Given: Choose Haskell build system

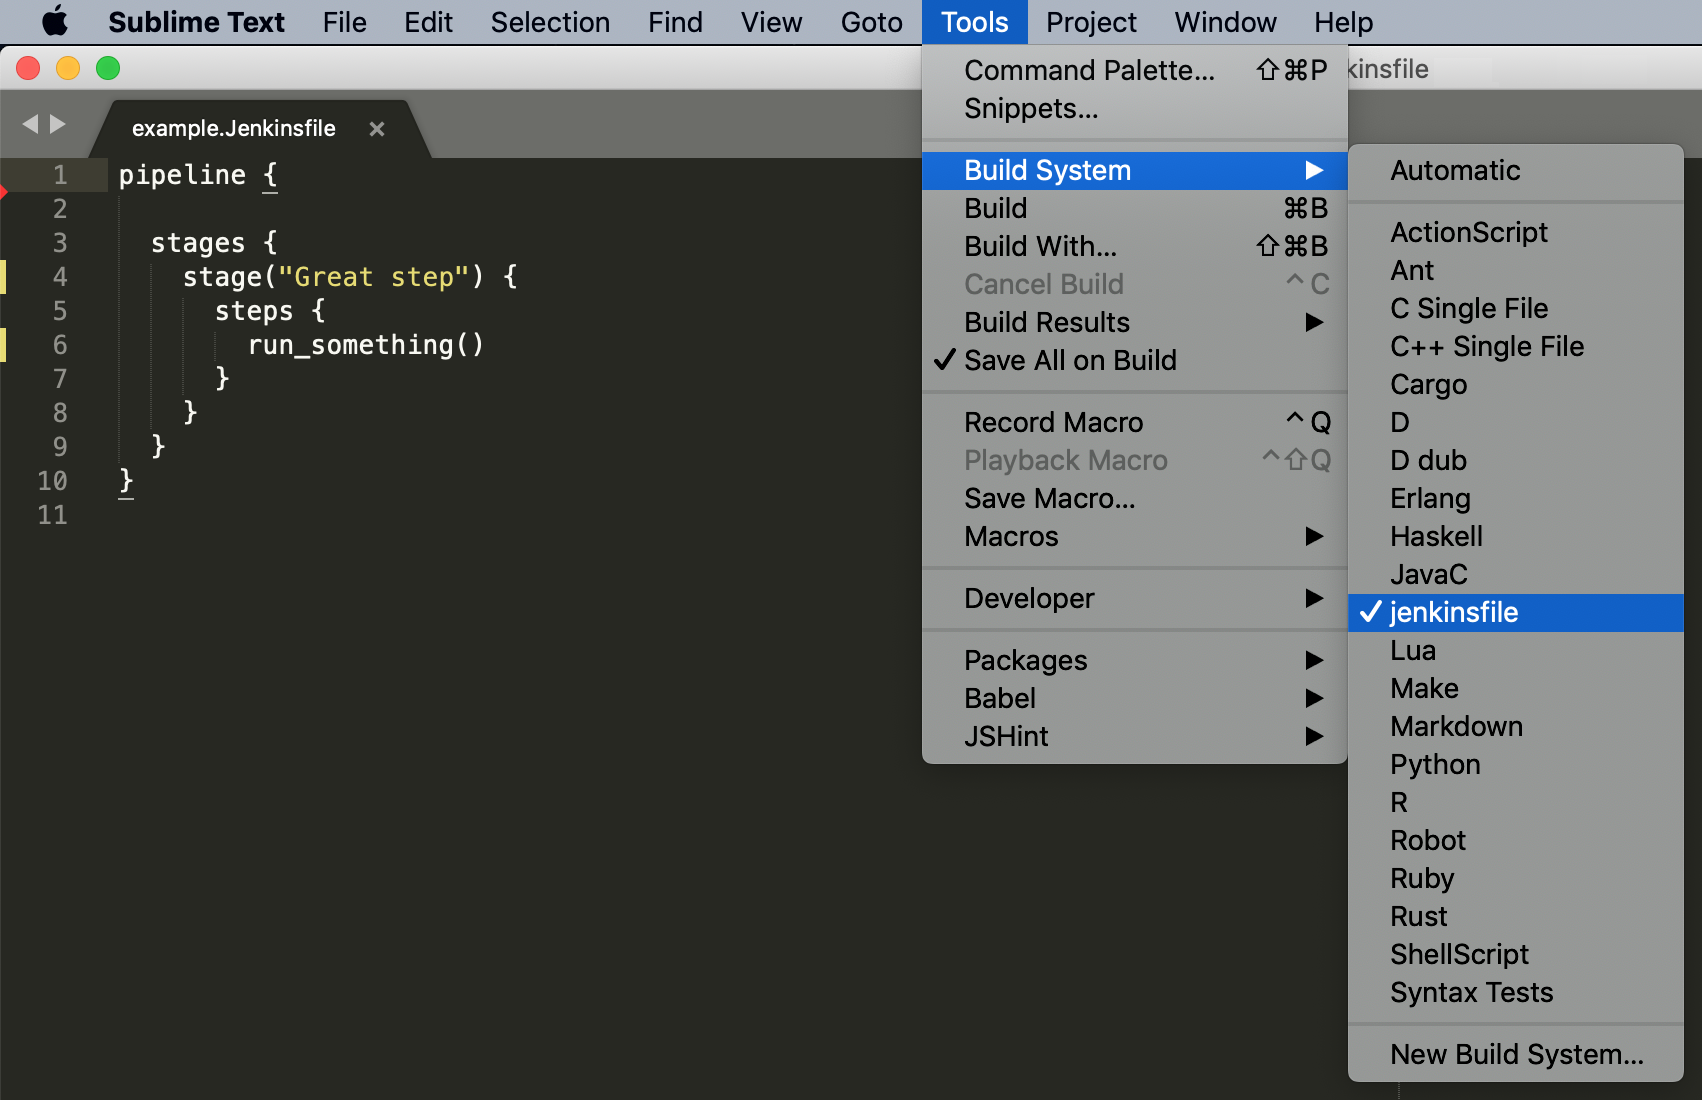Looking at the screenshot, I should pos(1516,536).
